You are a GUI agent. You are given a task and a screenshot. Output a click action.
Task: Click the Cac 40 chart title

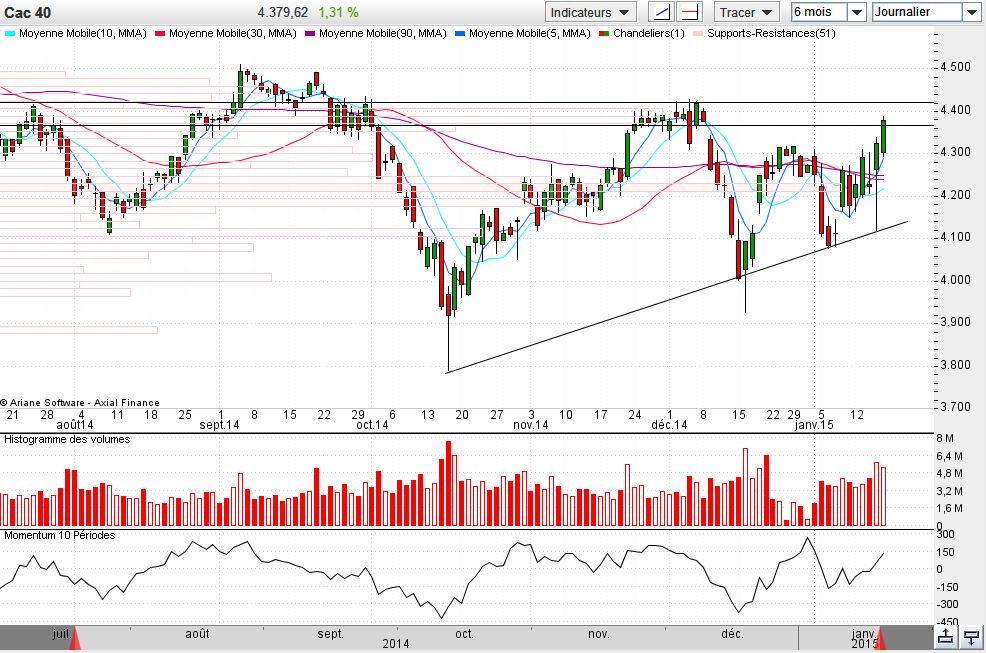tap(28, 13)
